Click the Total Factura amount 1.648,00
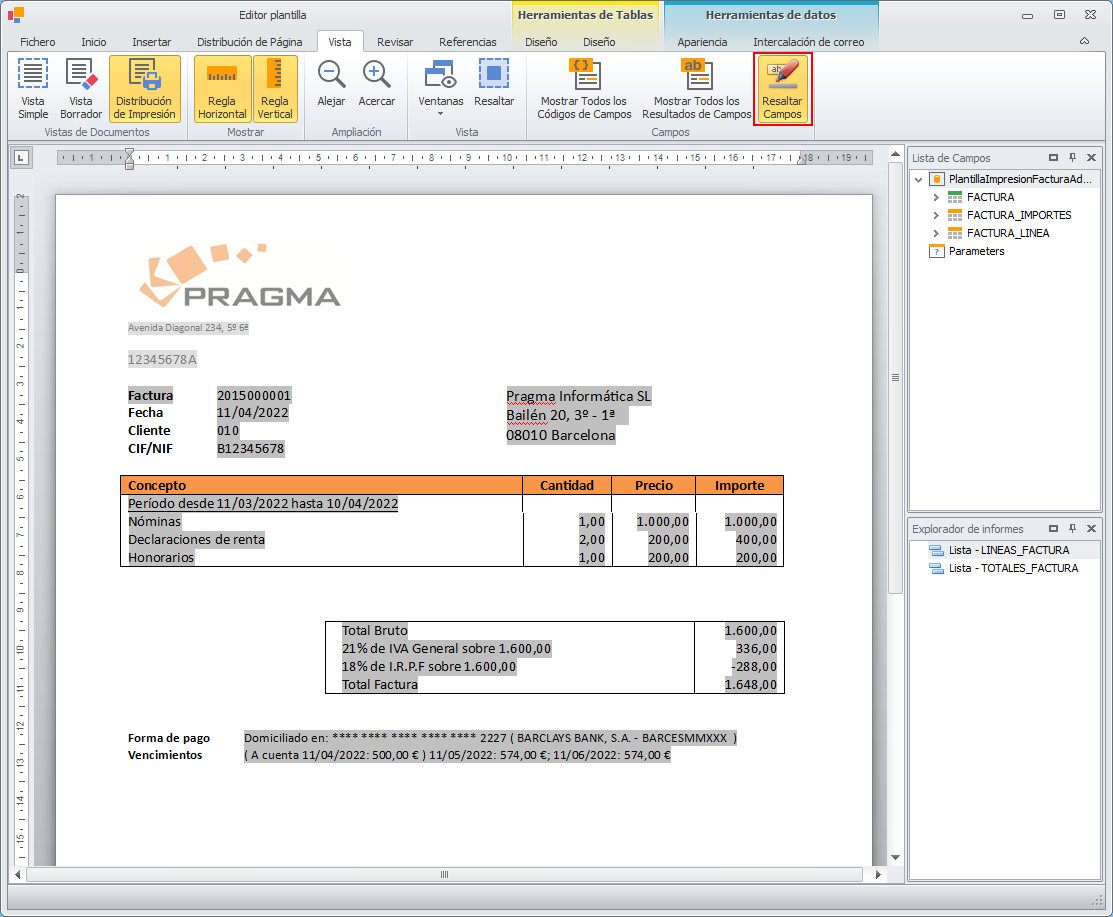The image size is (1113, 917). [750, 684]
